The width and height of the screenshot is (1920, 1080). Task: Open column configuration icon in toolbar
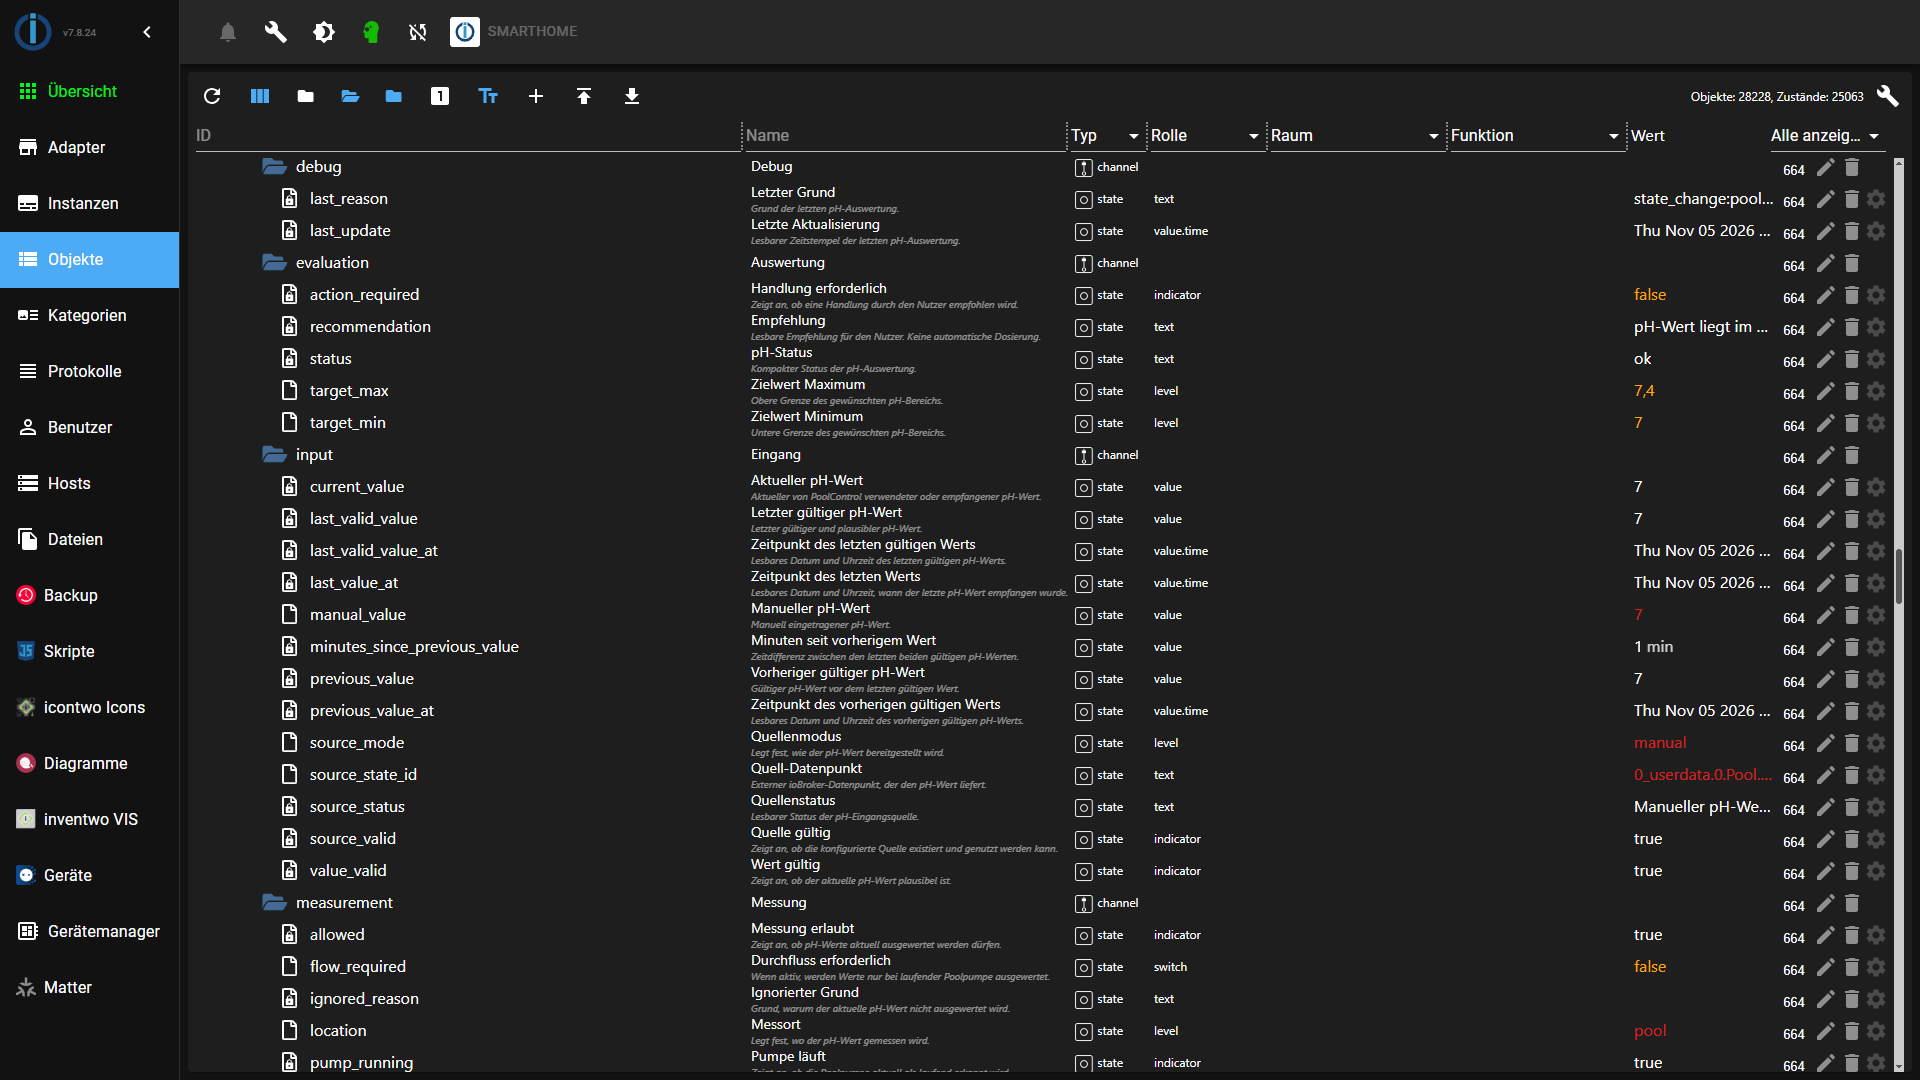pyautogui.click(x=260, y=96)
